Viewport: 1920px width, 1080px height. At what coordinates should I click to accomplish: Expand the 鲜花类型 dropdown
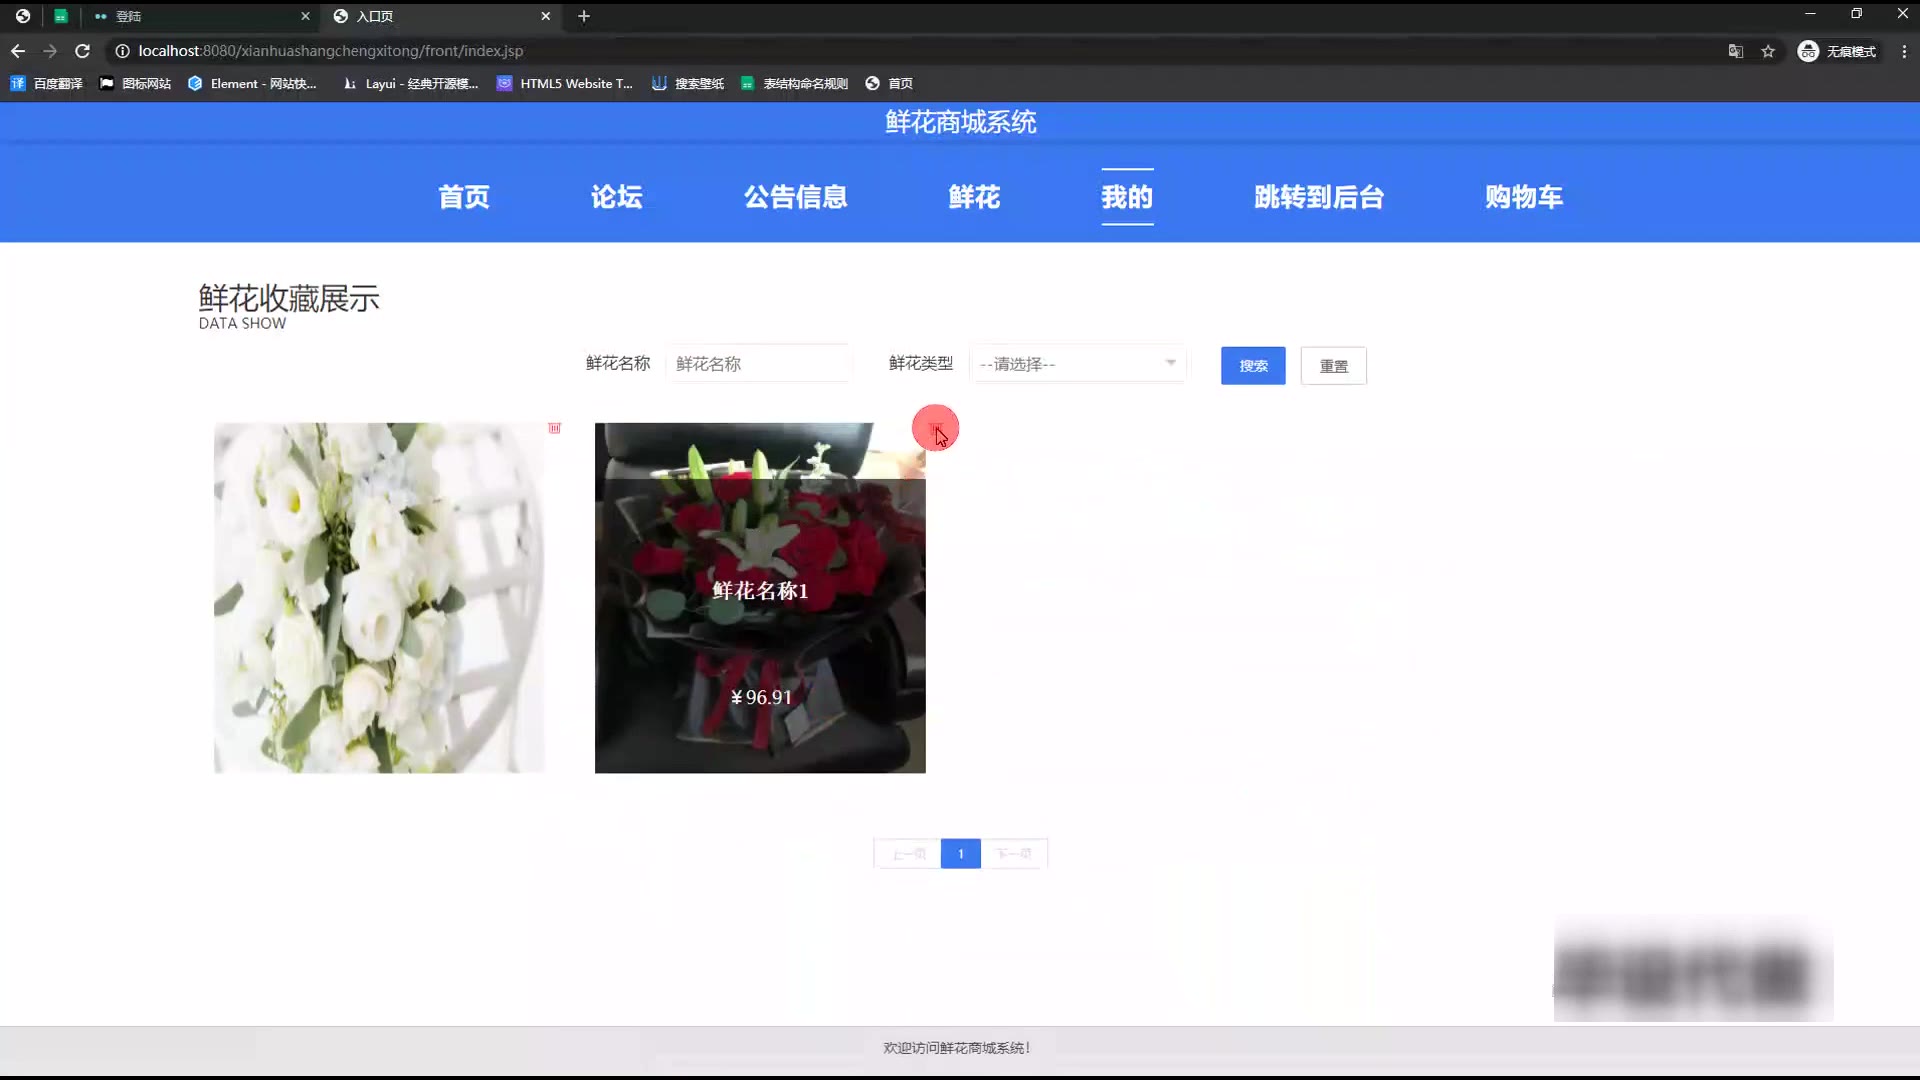(1078, 364)
